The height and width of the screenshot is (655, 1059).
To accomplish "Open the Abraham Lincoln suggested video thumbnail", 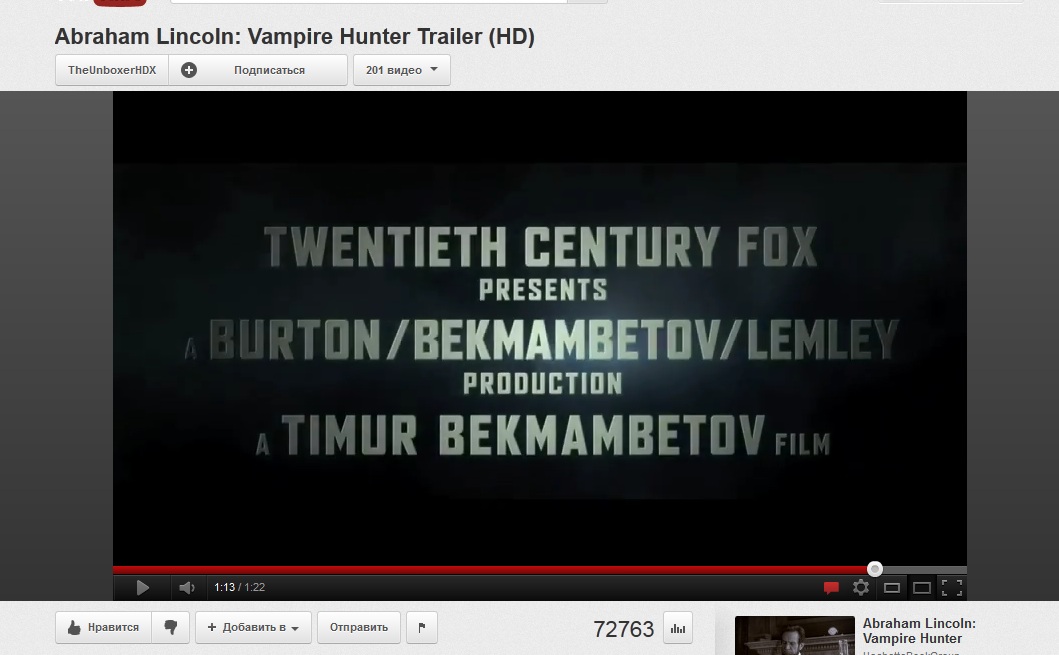I will (794, 635).
